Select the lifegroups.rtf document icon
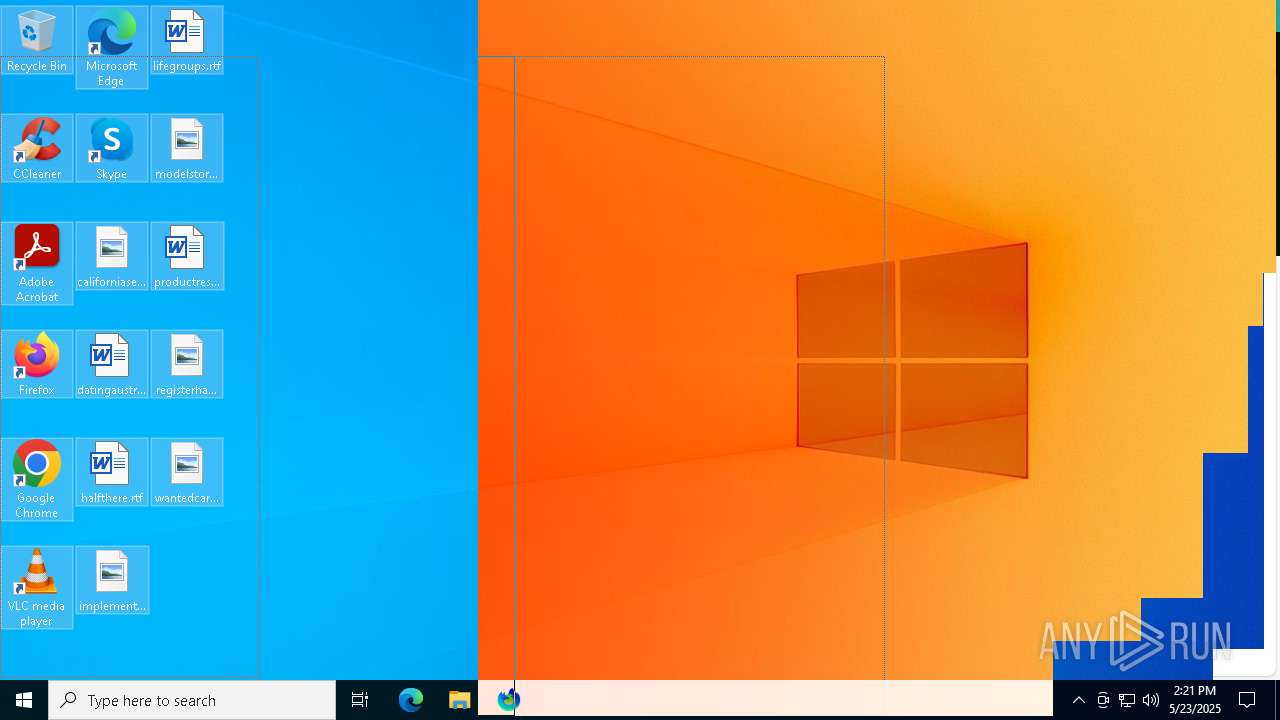Viewport: 1280px width, 720px height. (x=187, y=40)
